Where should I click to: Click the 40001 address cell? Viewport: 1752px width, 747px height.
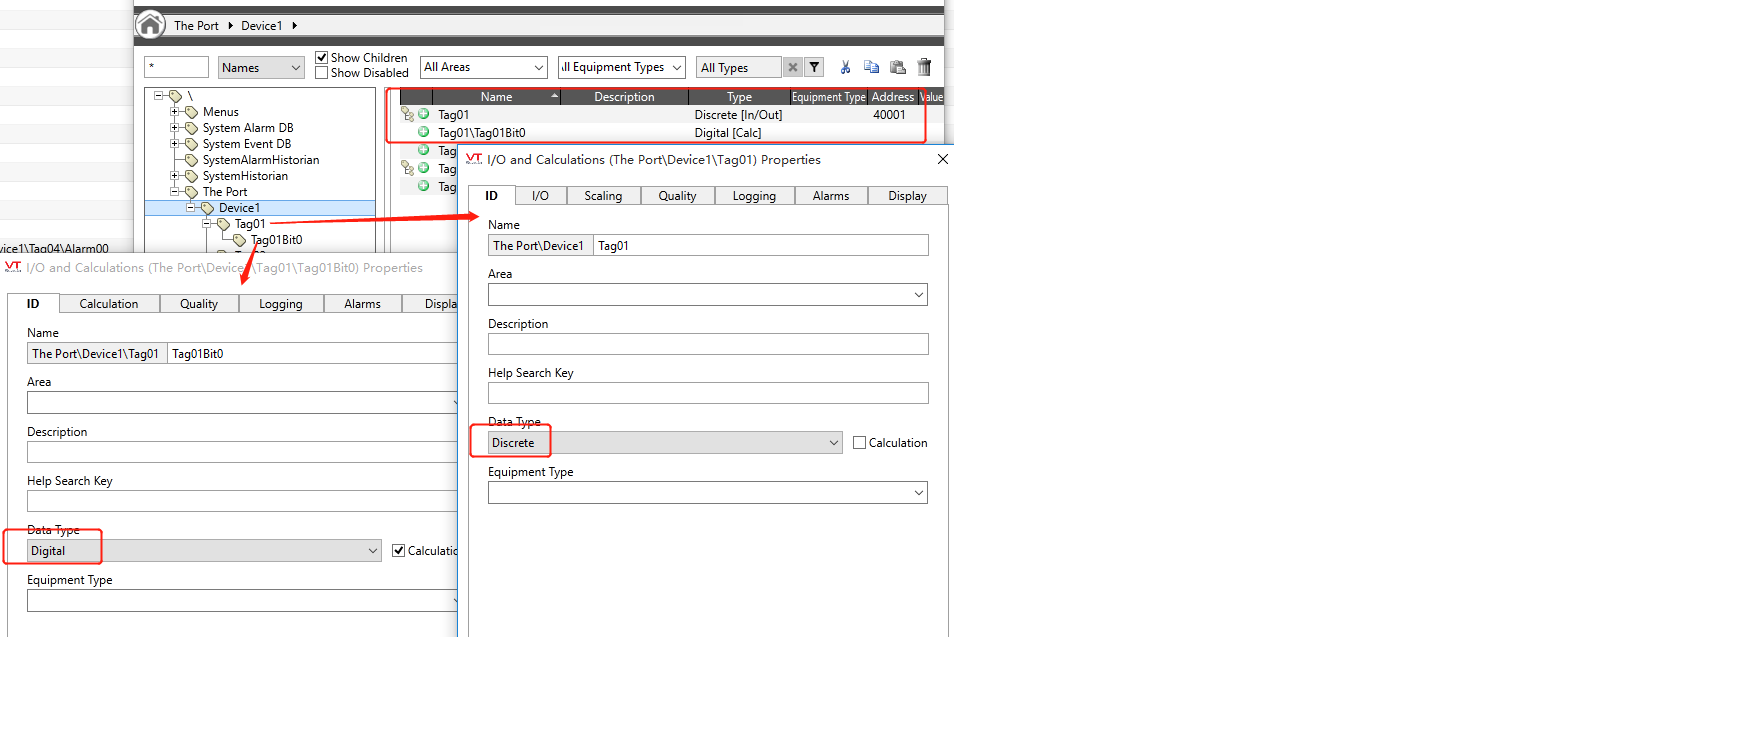889,115
